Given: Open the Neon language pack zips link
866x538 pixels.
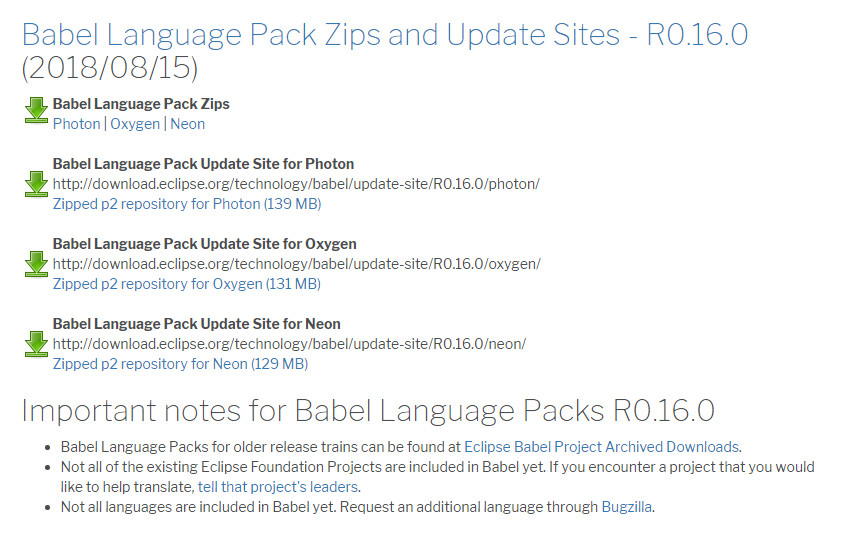Looking at the screenshot, I should (x=188, y=124).
